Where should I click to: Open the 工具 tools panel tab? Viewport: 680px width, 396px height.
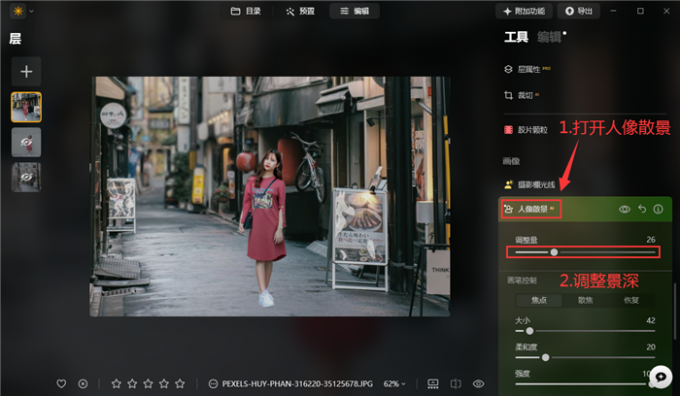[516, 37]
